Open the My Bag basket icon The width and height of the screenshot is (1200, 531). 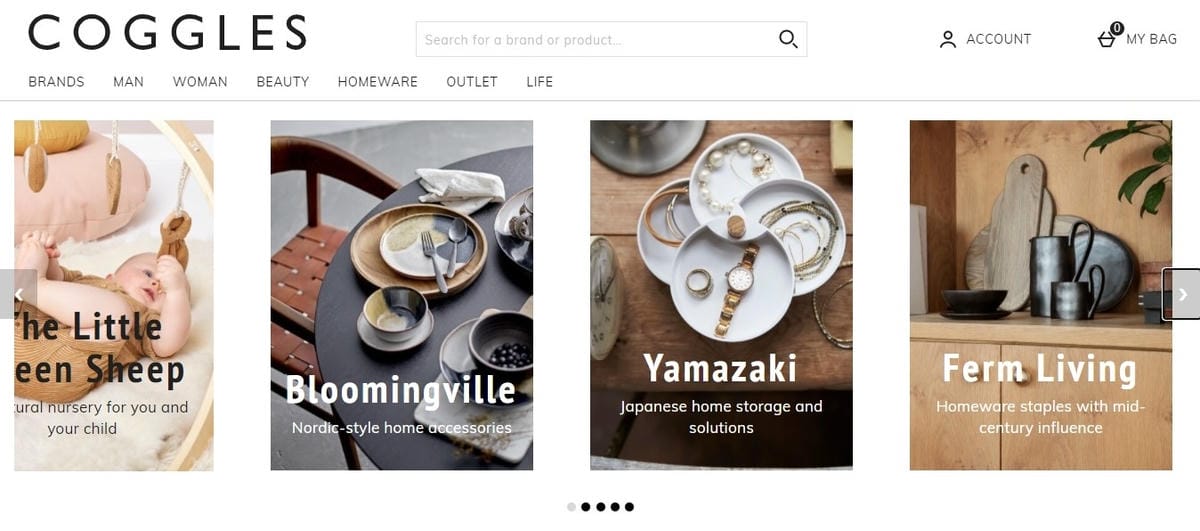click(1107, 39)
